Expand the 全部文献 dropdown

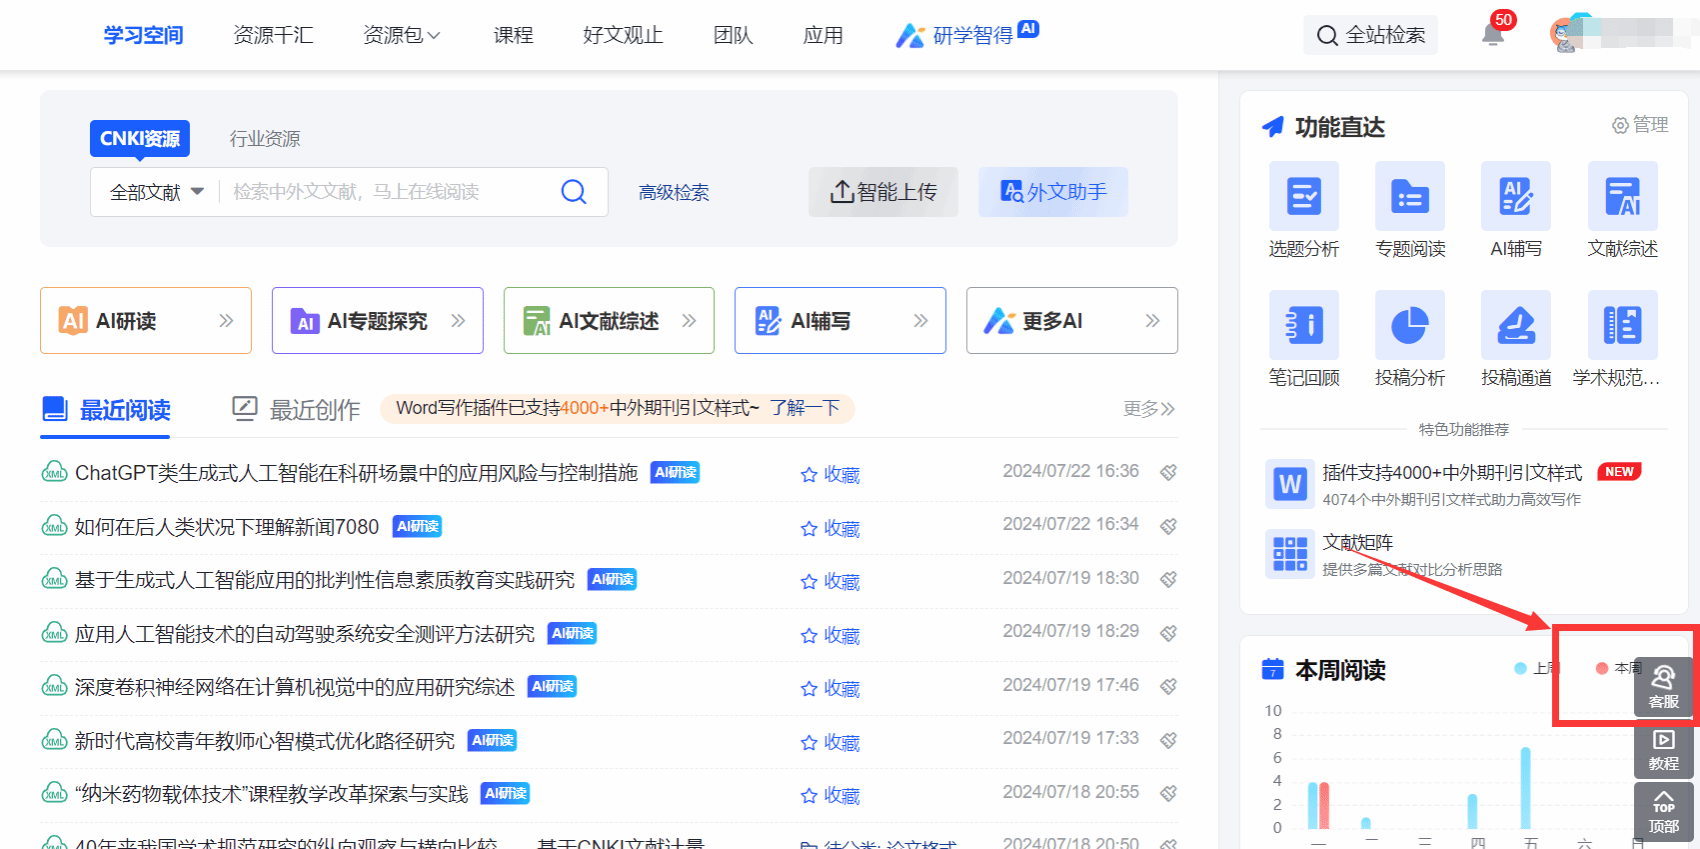[x=156, y=192]
